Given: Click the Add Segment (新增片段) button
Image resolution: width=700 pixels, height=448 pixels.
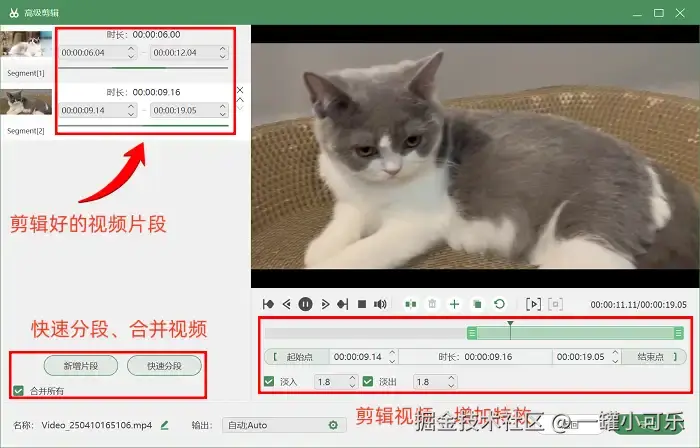Looking at the screenshot, I should (x=81, y=366).
